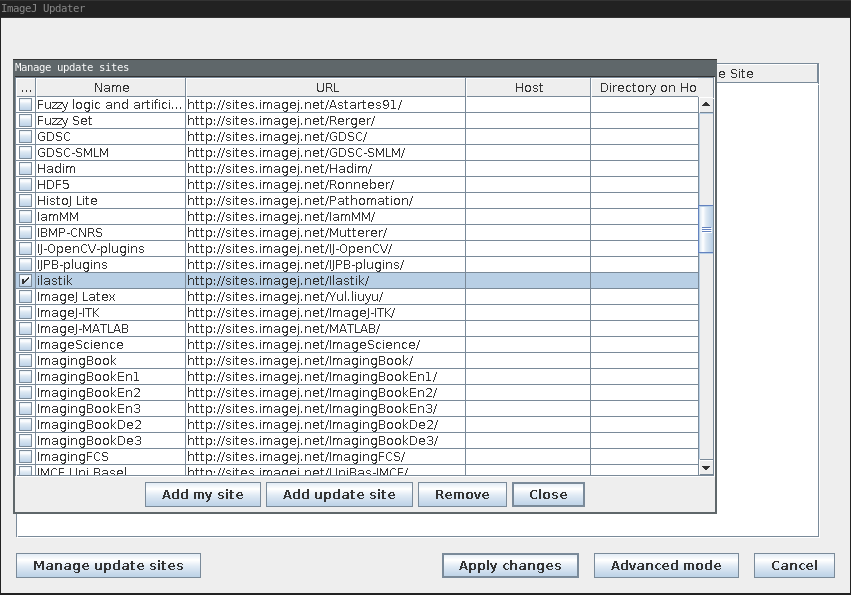
Task: Click the vertical scrollbar thumb handle
Action: [706, 230]
